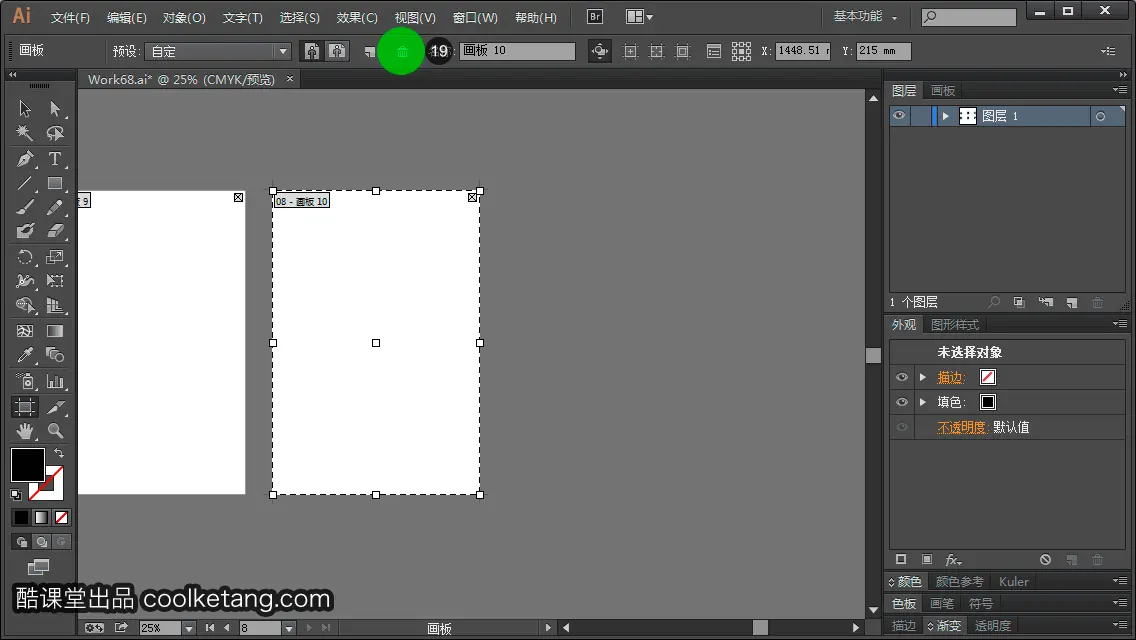Select the Direct Selection tool
This screenshot has width=1136, height=640.
click(x=55, y=109)
